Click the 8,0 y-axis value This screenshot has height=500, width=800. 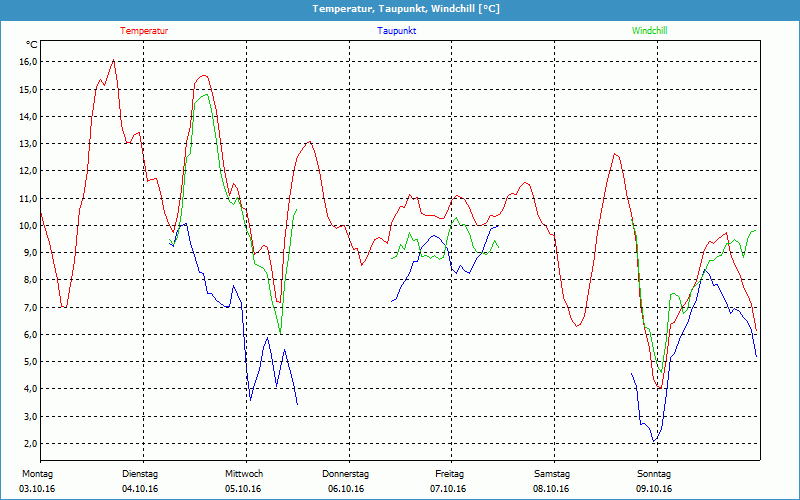(31, 280)
